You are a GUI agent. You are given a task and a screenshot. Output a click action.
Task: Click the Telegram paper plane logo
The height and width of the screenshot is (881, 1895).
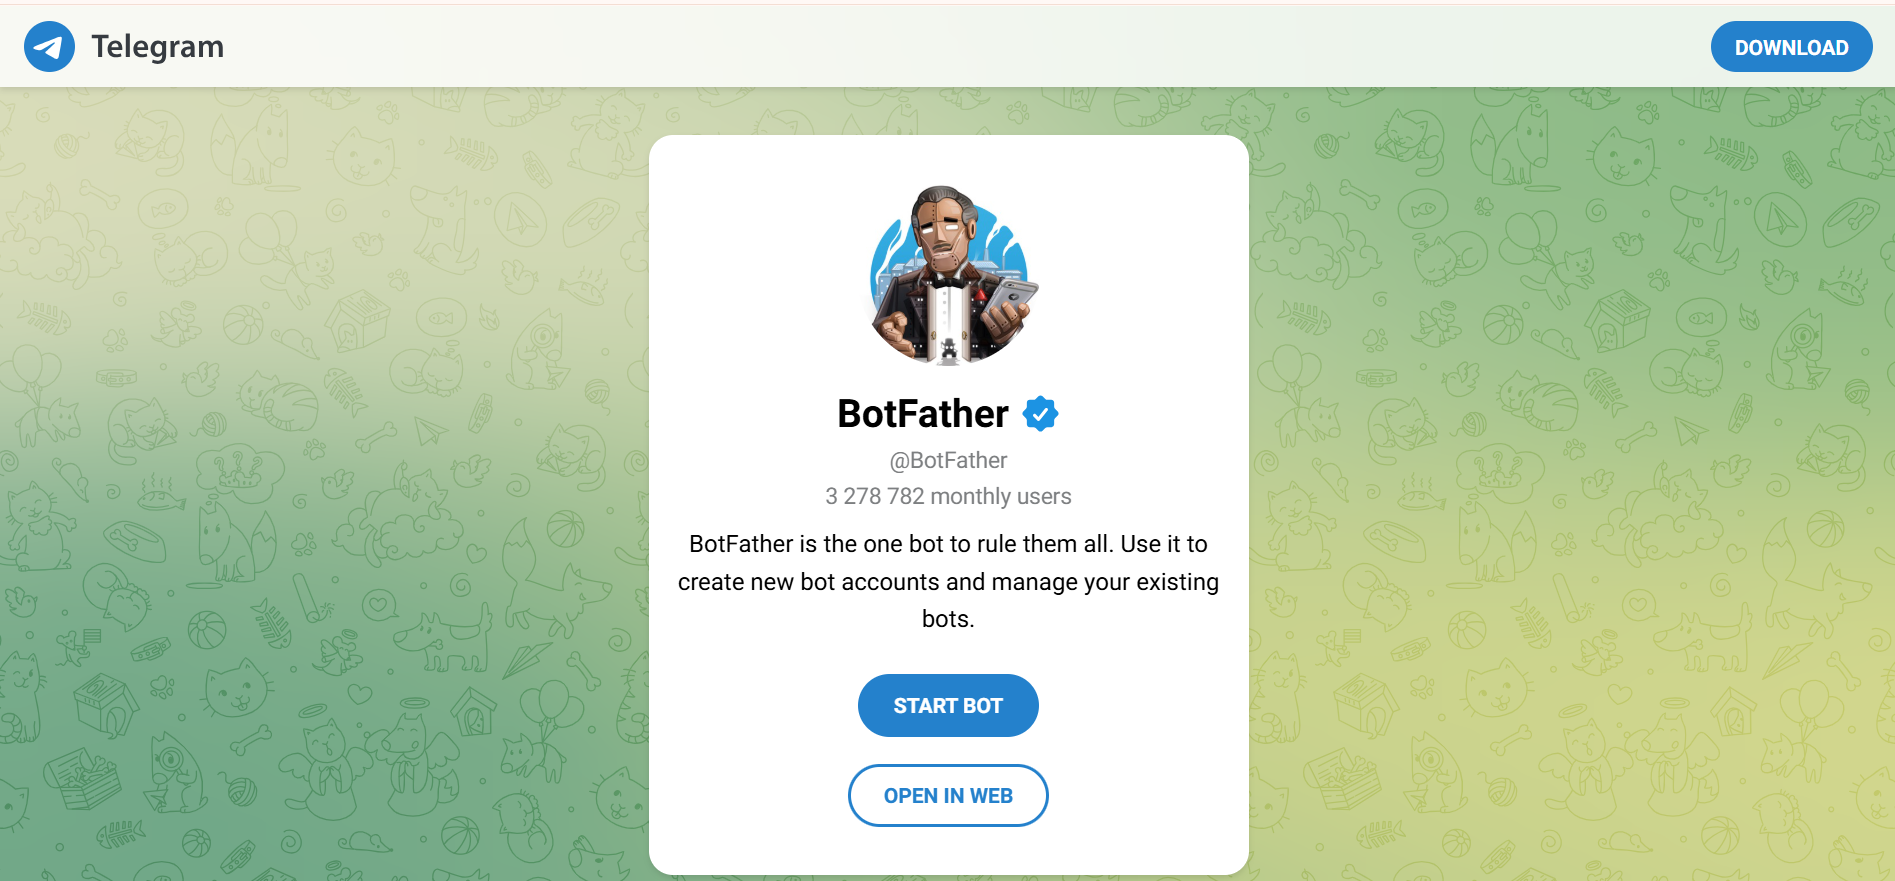coord(49,47)
